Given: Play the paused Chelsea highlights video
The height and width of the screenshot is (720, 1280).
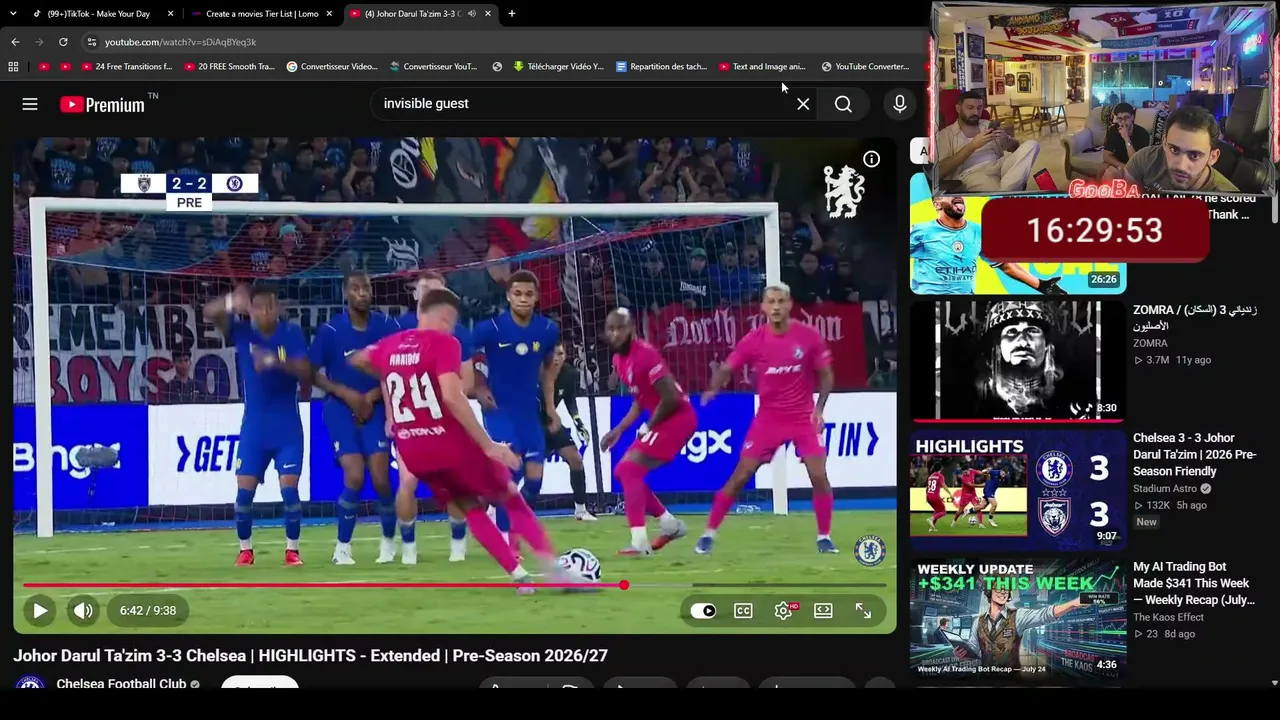Looking at the screenshot, I should (x=40, y=611).
